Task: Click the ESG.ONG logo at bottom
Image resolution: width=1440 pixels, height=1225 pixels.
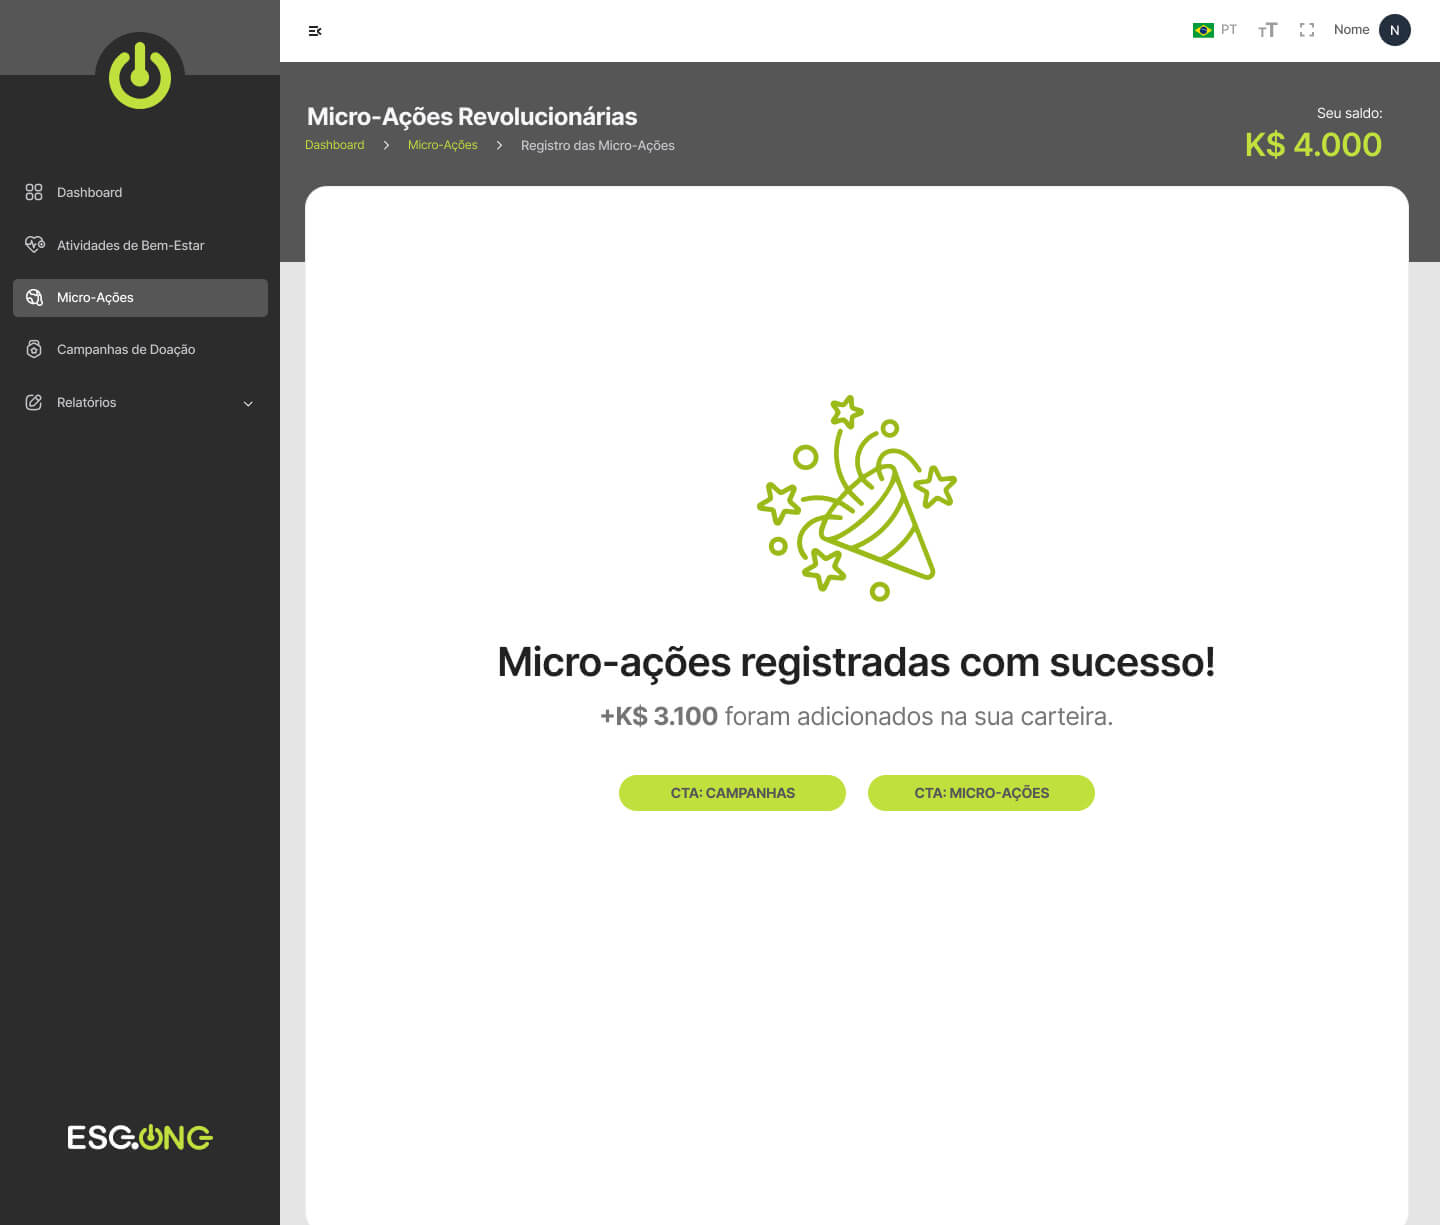Action: tap(140, 1137)
